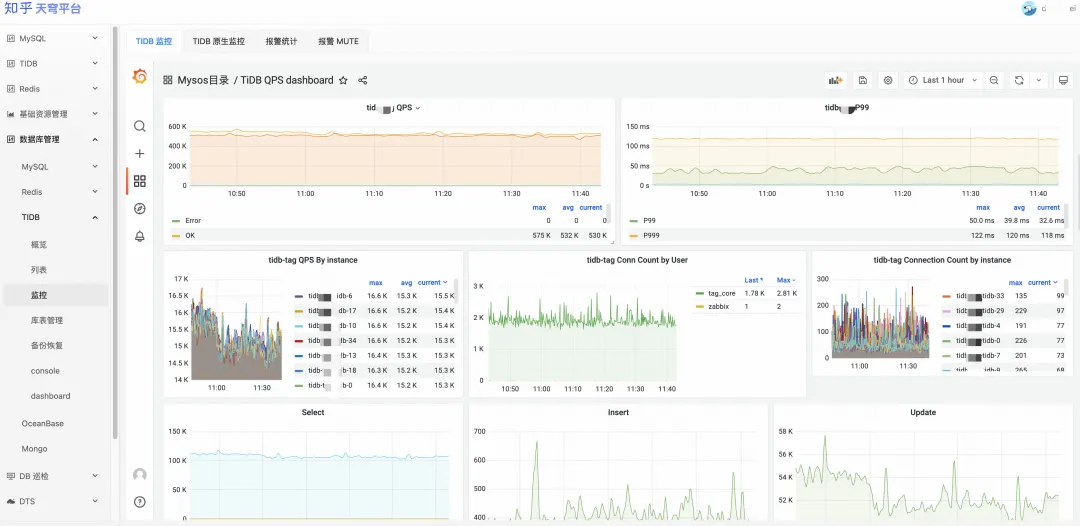Viewport: 1080px width, 526px height.
Task: Click the Grafana logo icon
Action: click(x=139, y=77)
